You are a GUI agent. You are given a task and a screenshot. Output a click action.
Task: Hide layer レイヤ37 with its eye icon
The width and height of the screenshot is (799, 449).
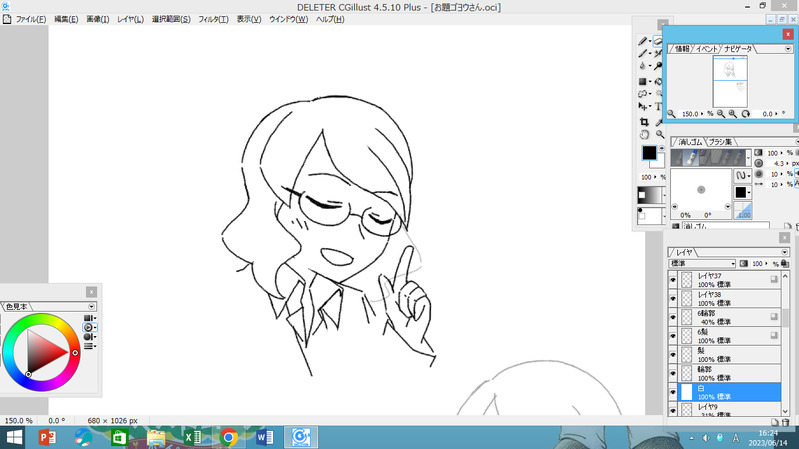[x=673, y=280]
